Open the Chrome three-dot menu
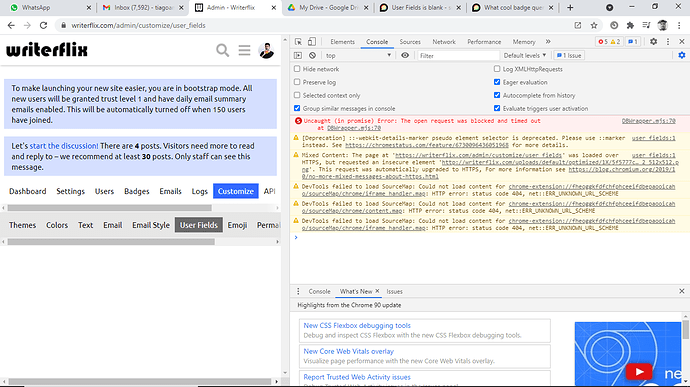 point(679,26)
